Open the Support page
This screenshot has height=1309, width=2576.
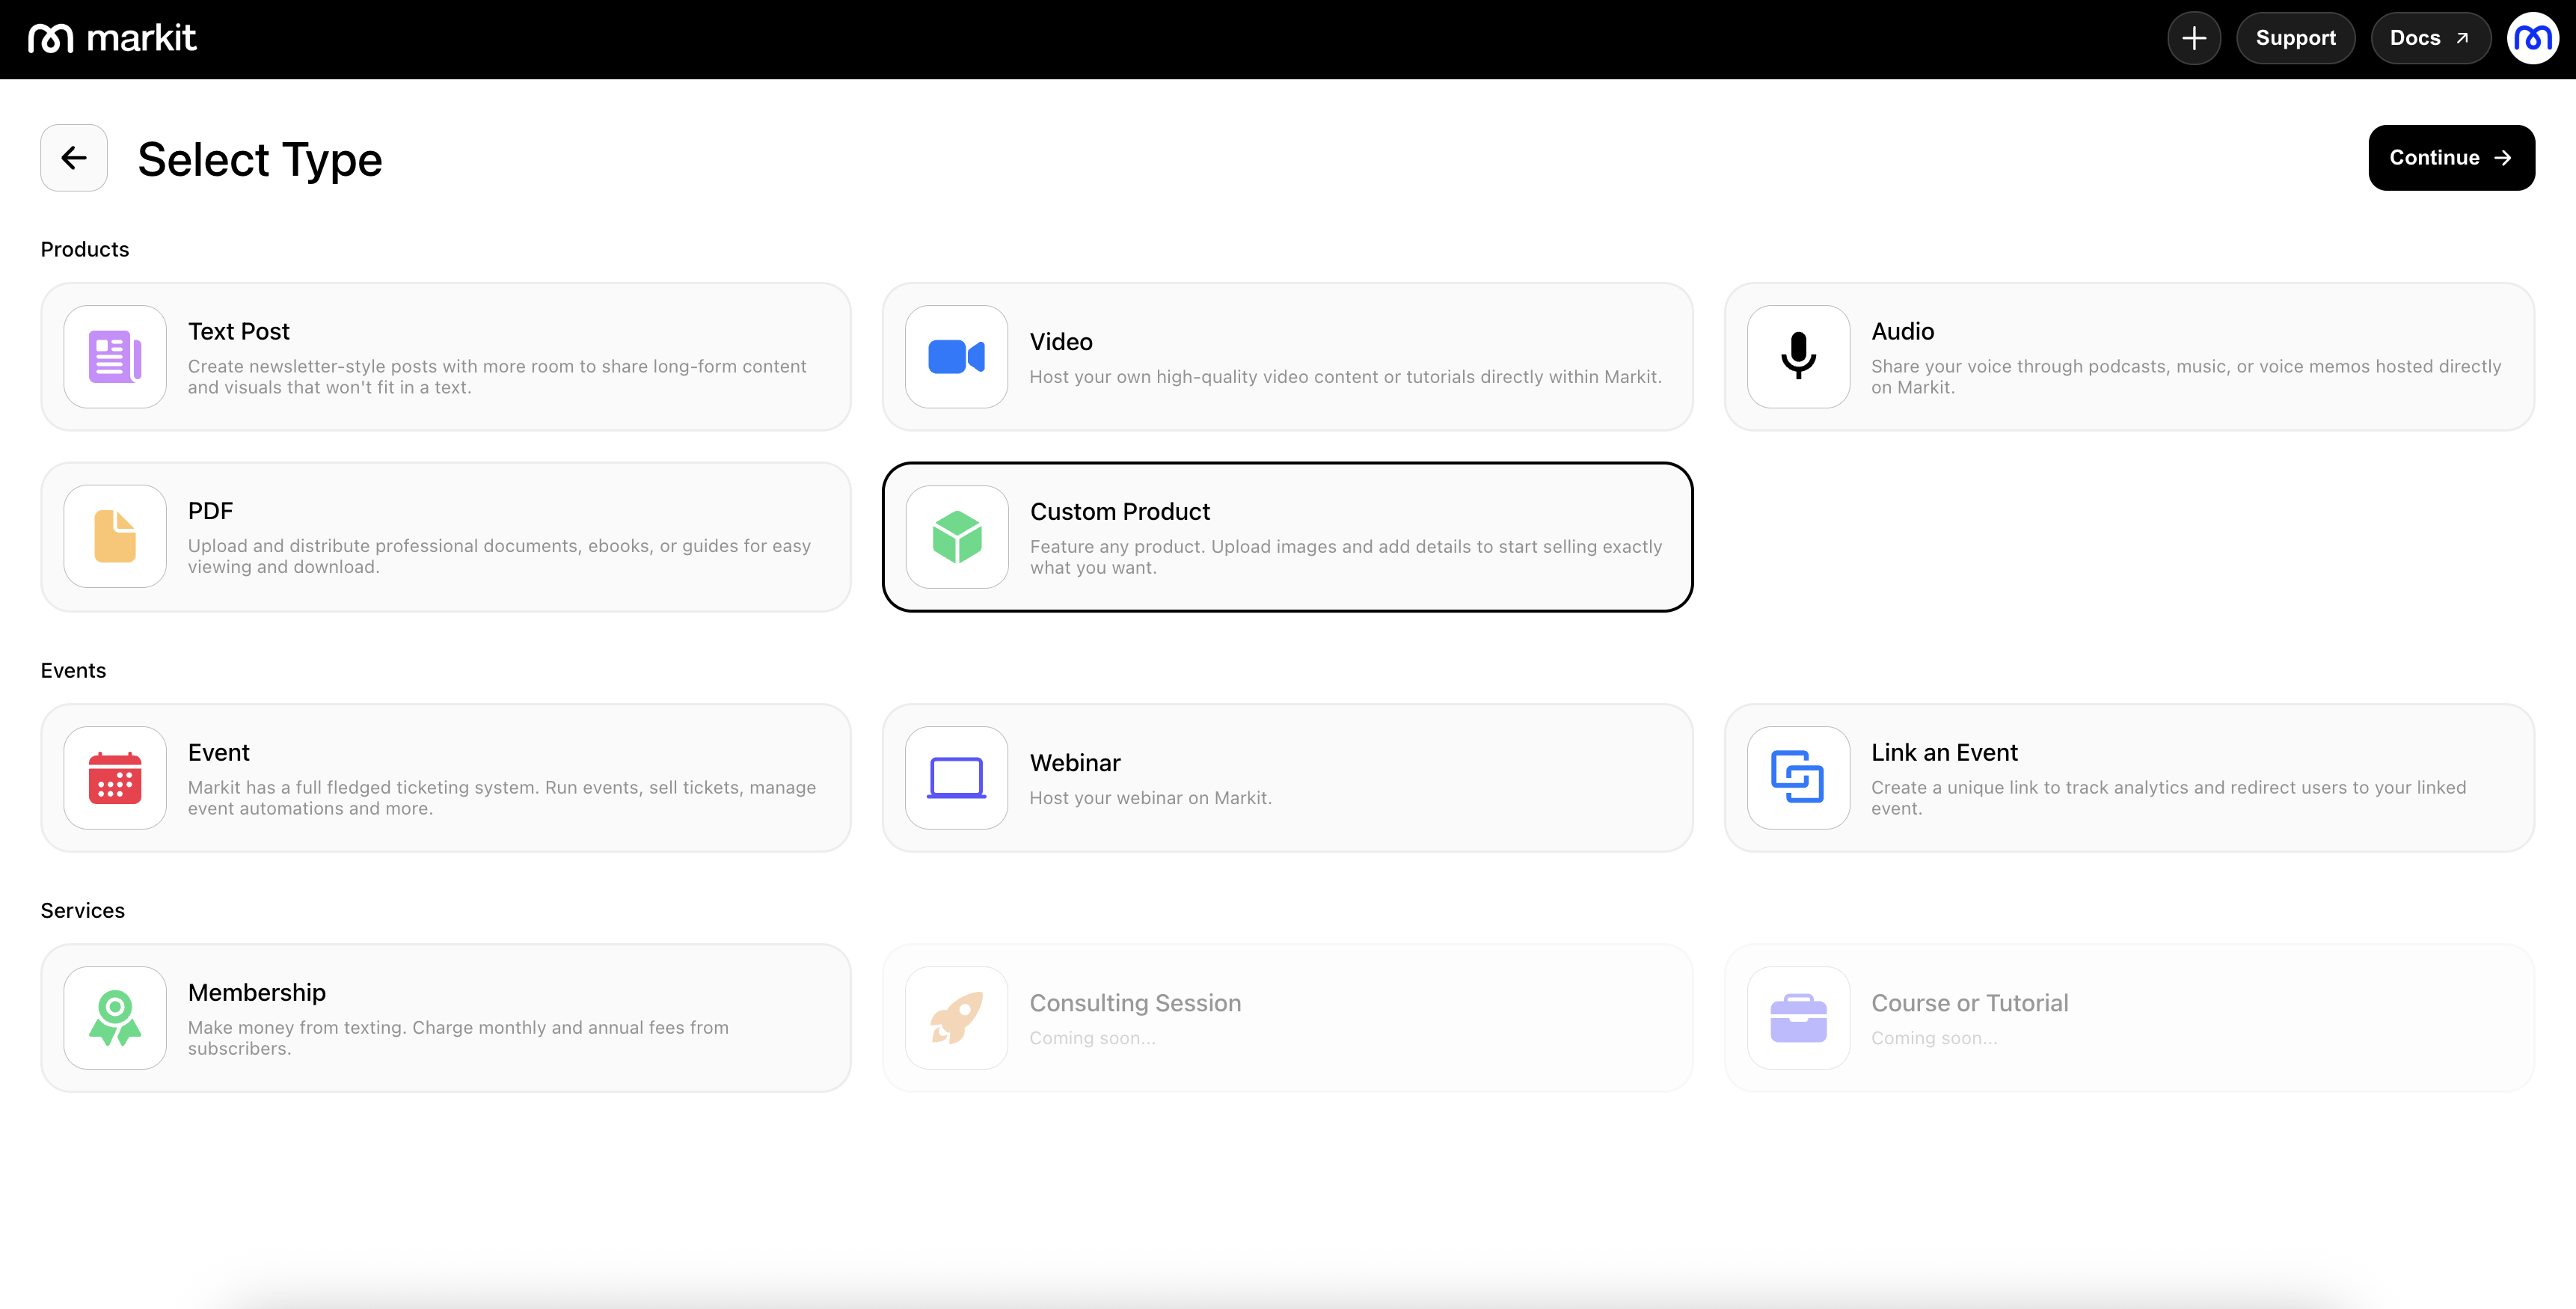click(x=2295, y=38)
